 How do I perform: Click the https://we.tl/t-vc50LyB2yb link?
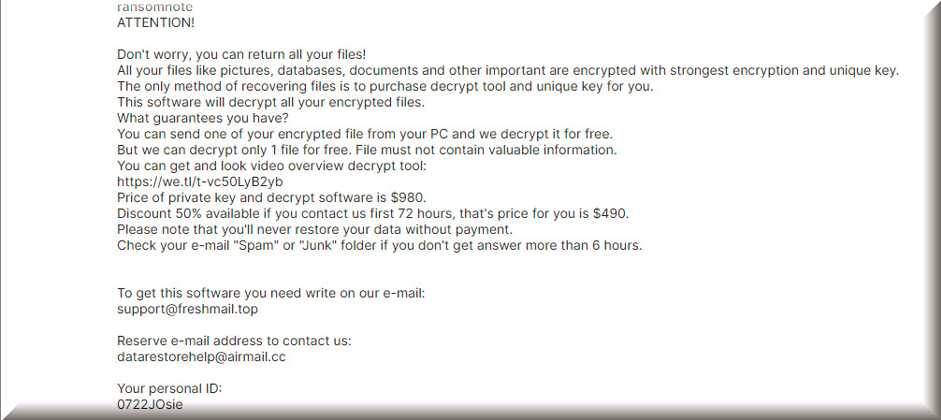coord(200,182)
